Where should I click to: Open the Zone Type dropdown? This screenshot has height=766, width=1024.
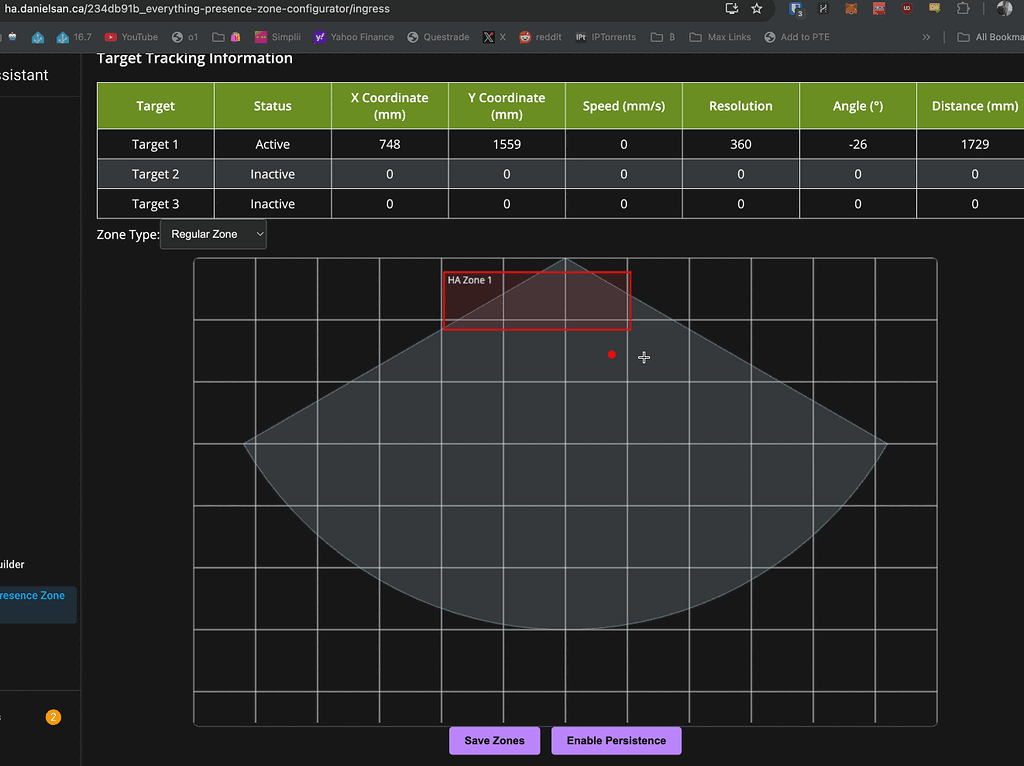coord(213,235)
